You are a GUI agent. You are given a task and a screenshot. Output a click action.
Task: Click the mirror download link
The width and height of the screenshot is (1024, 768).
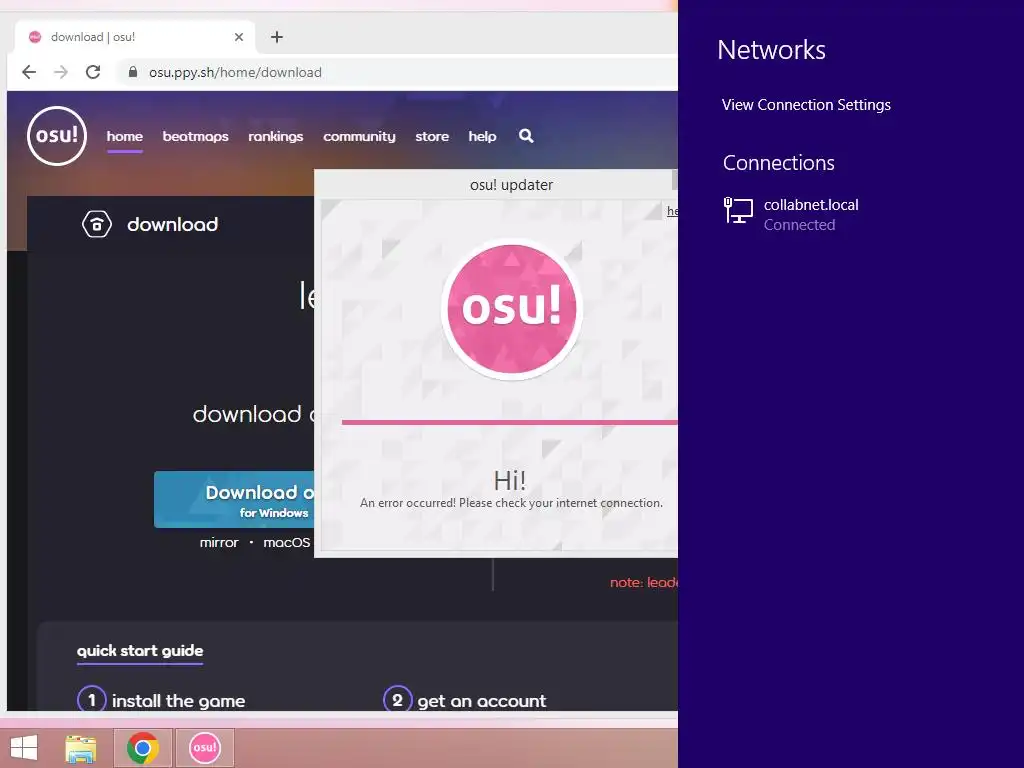point(219,543)
